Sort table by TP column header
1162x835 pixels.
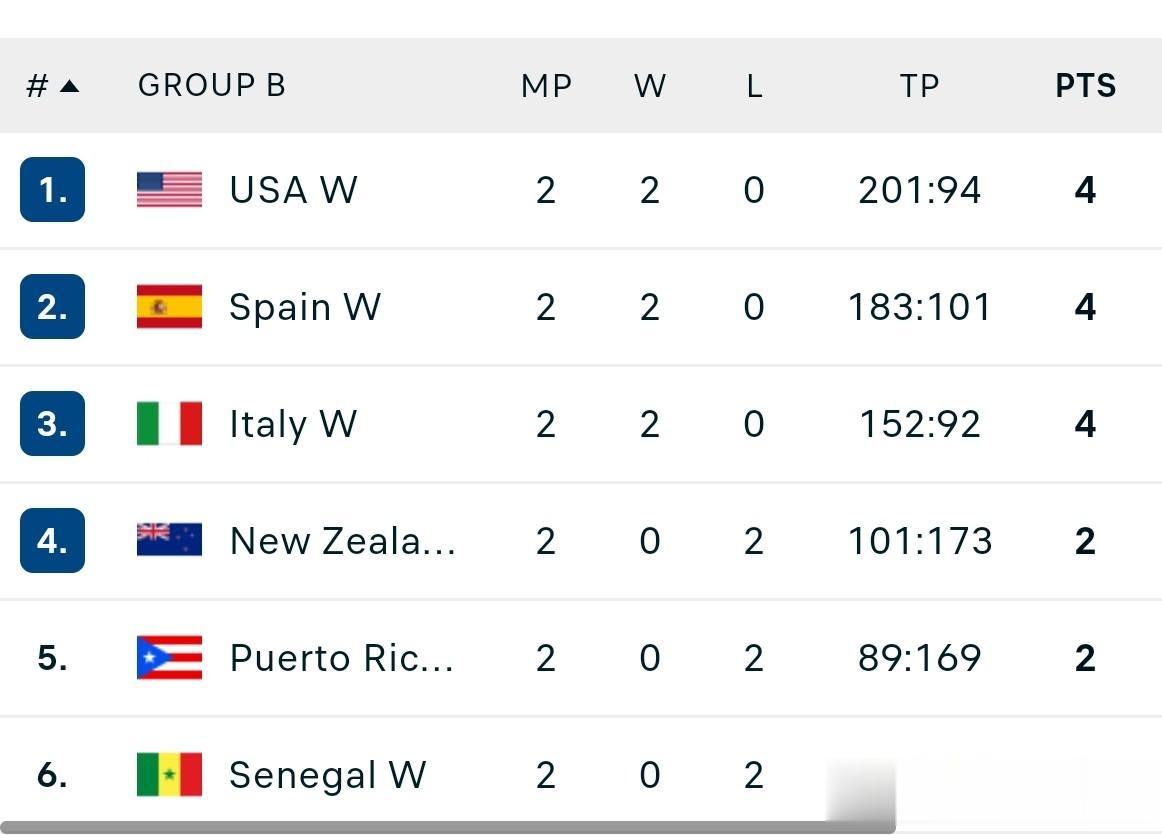[x=919, y=86]
